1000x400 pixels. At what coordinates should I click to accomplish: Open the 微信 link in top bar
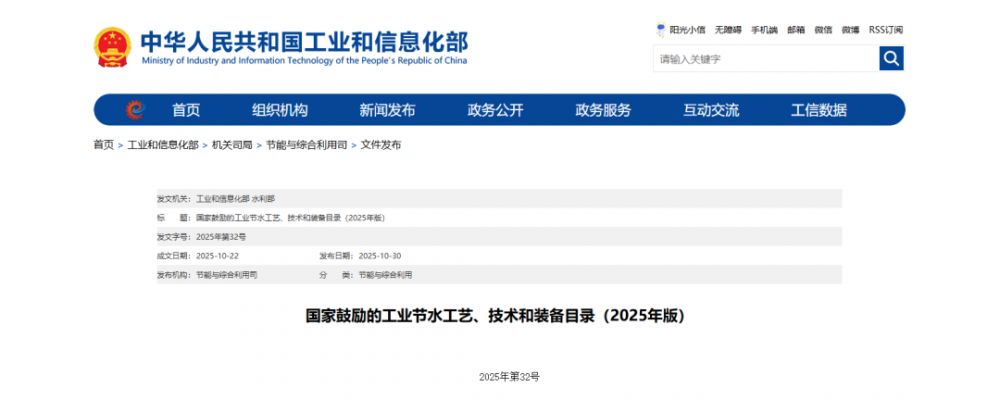(823, 30)
